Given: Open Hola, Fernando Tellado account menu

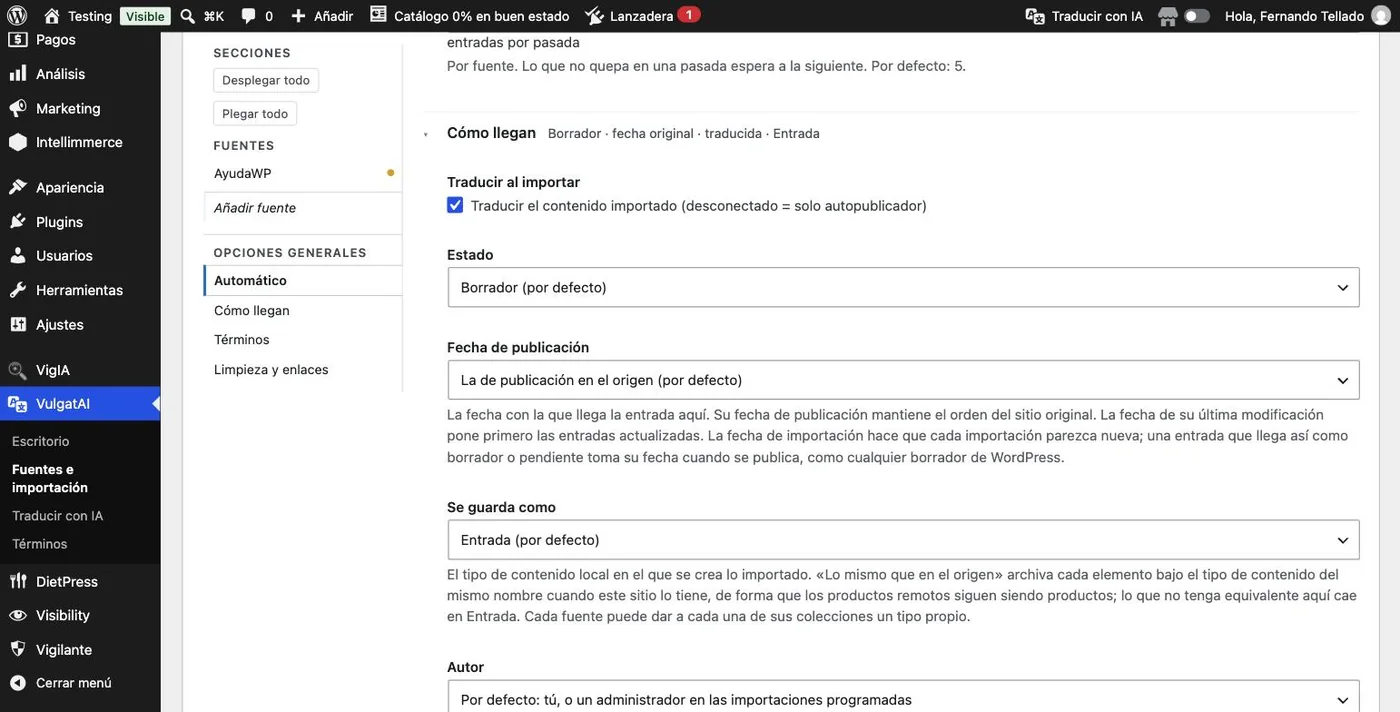Looking at the screenshot, I should [x=1306, y=16].
